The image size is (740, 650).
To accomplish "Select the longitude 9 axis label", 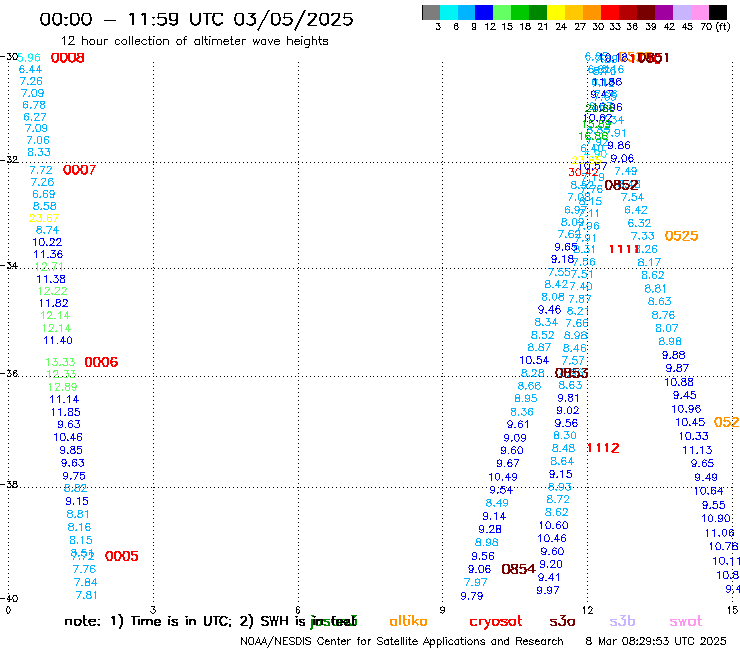I will 442,610.
